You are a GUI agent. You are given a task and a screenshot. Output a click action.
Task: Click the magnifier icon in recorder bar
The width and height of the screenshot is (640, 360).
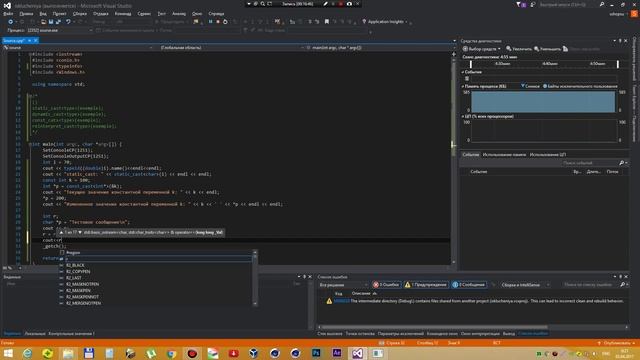(x=262, y=4)
